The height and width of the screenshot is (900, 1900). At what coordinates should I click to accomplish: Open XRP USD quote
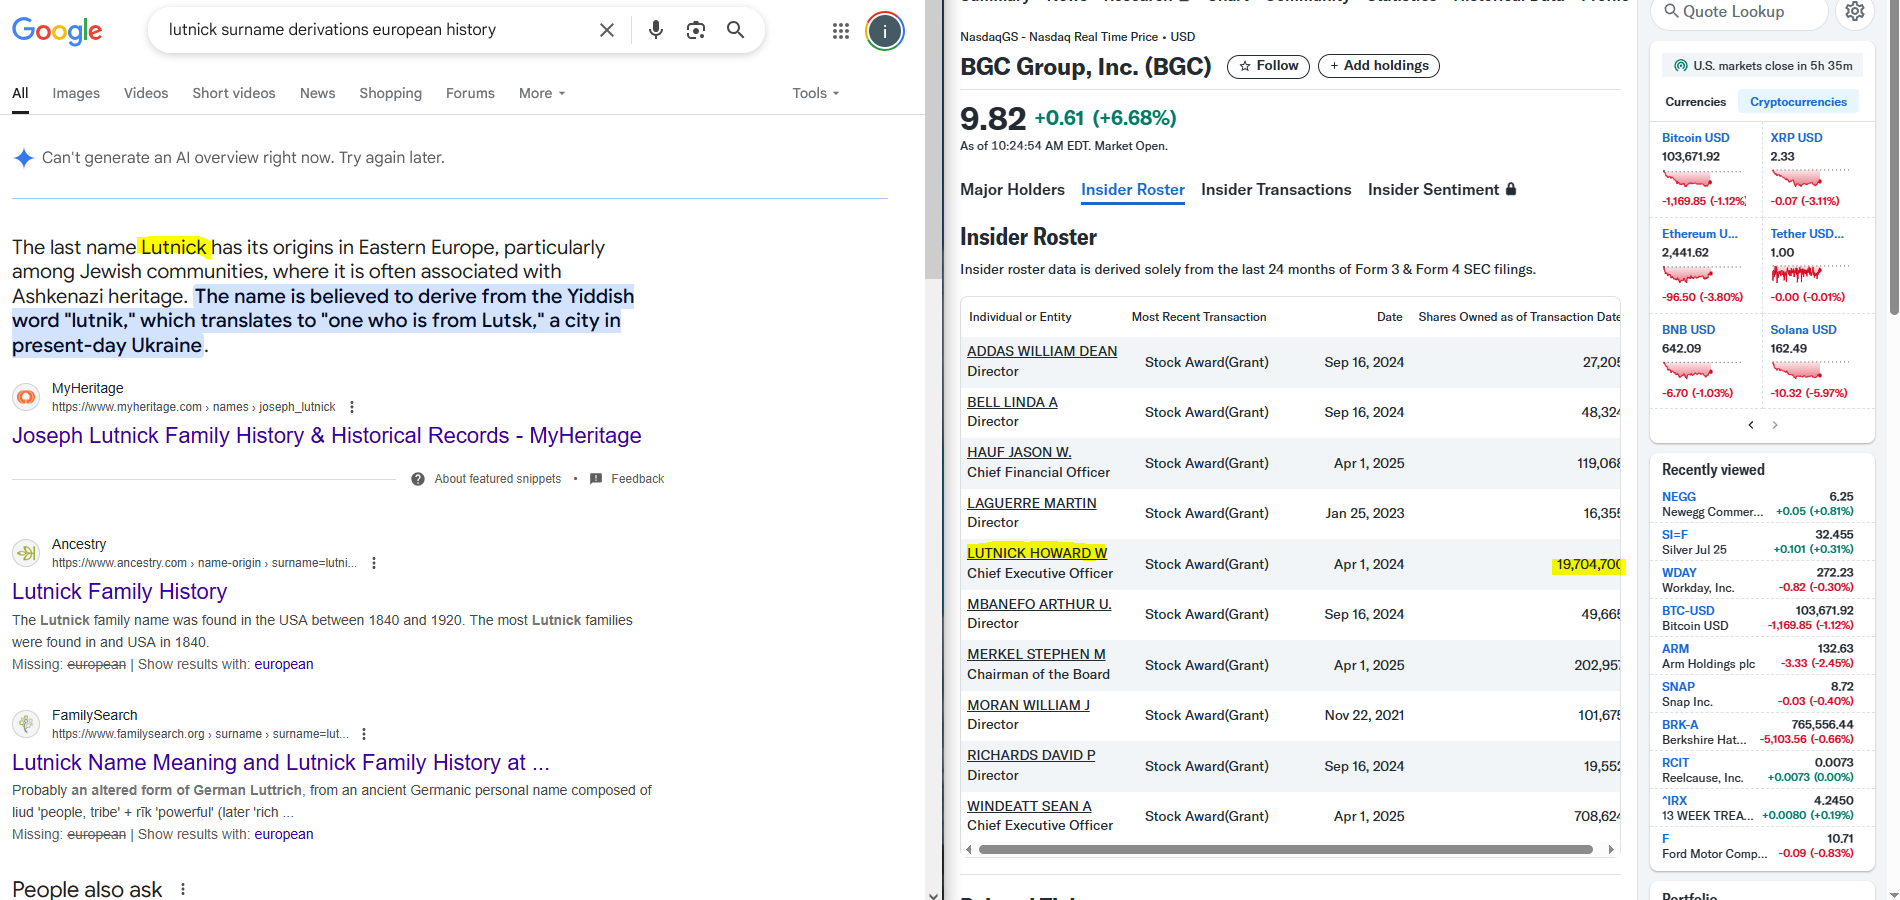1796,138
